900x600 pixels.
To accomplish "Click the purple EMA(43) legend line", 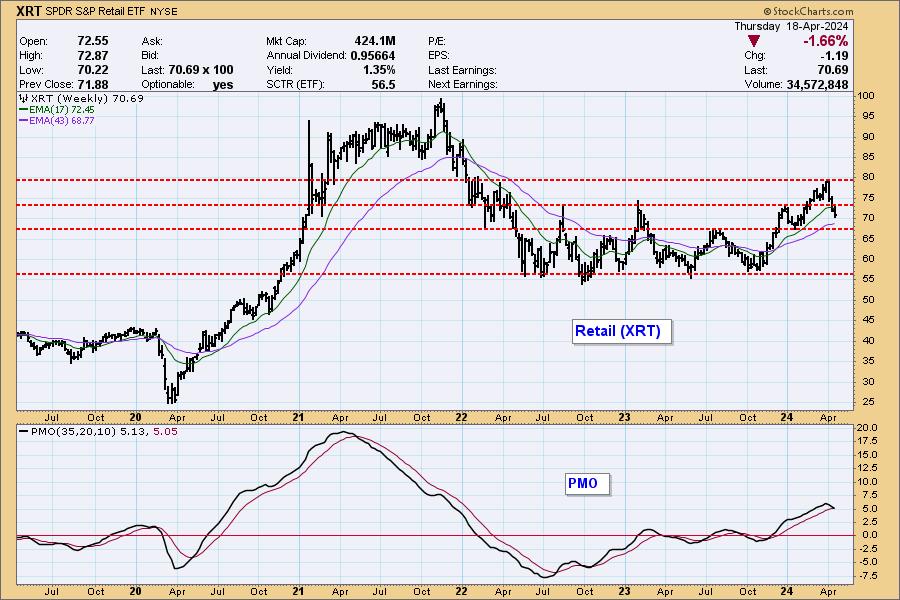I will tap(24, 121).
